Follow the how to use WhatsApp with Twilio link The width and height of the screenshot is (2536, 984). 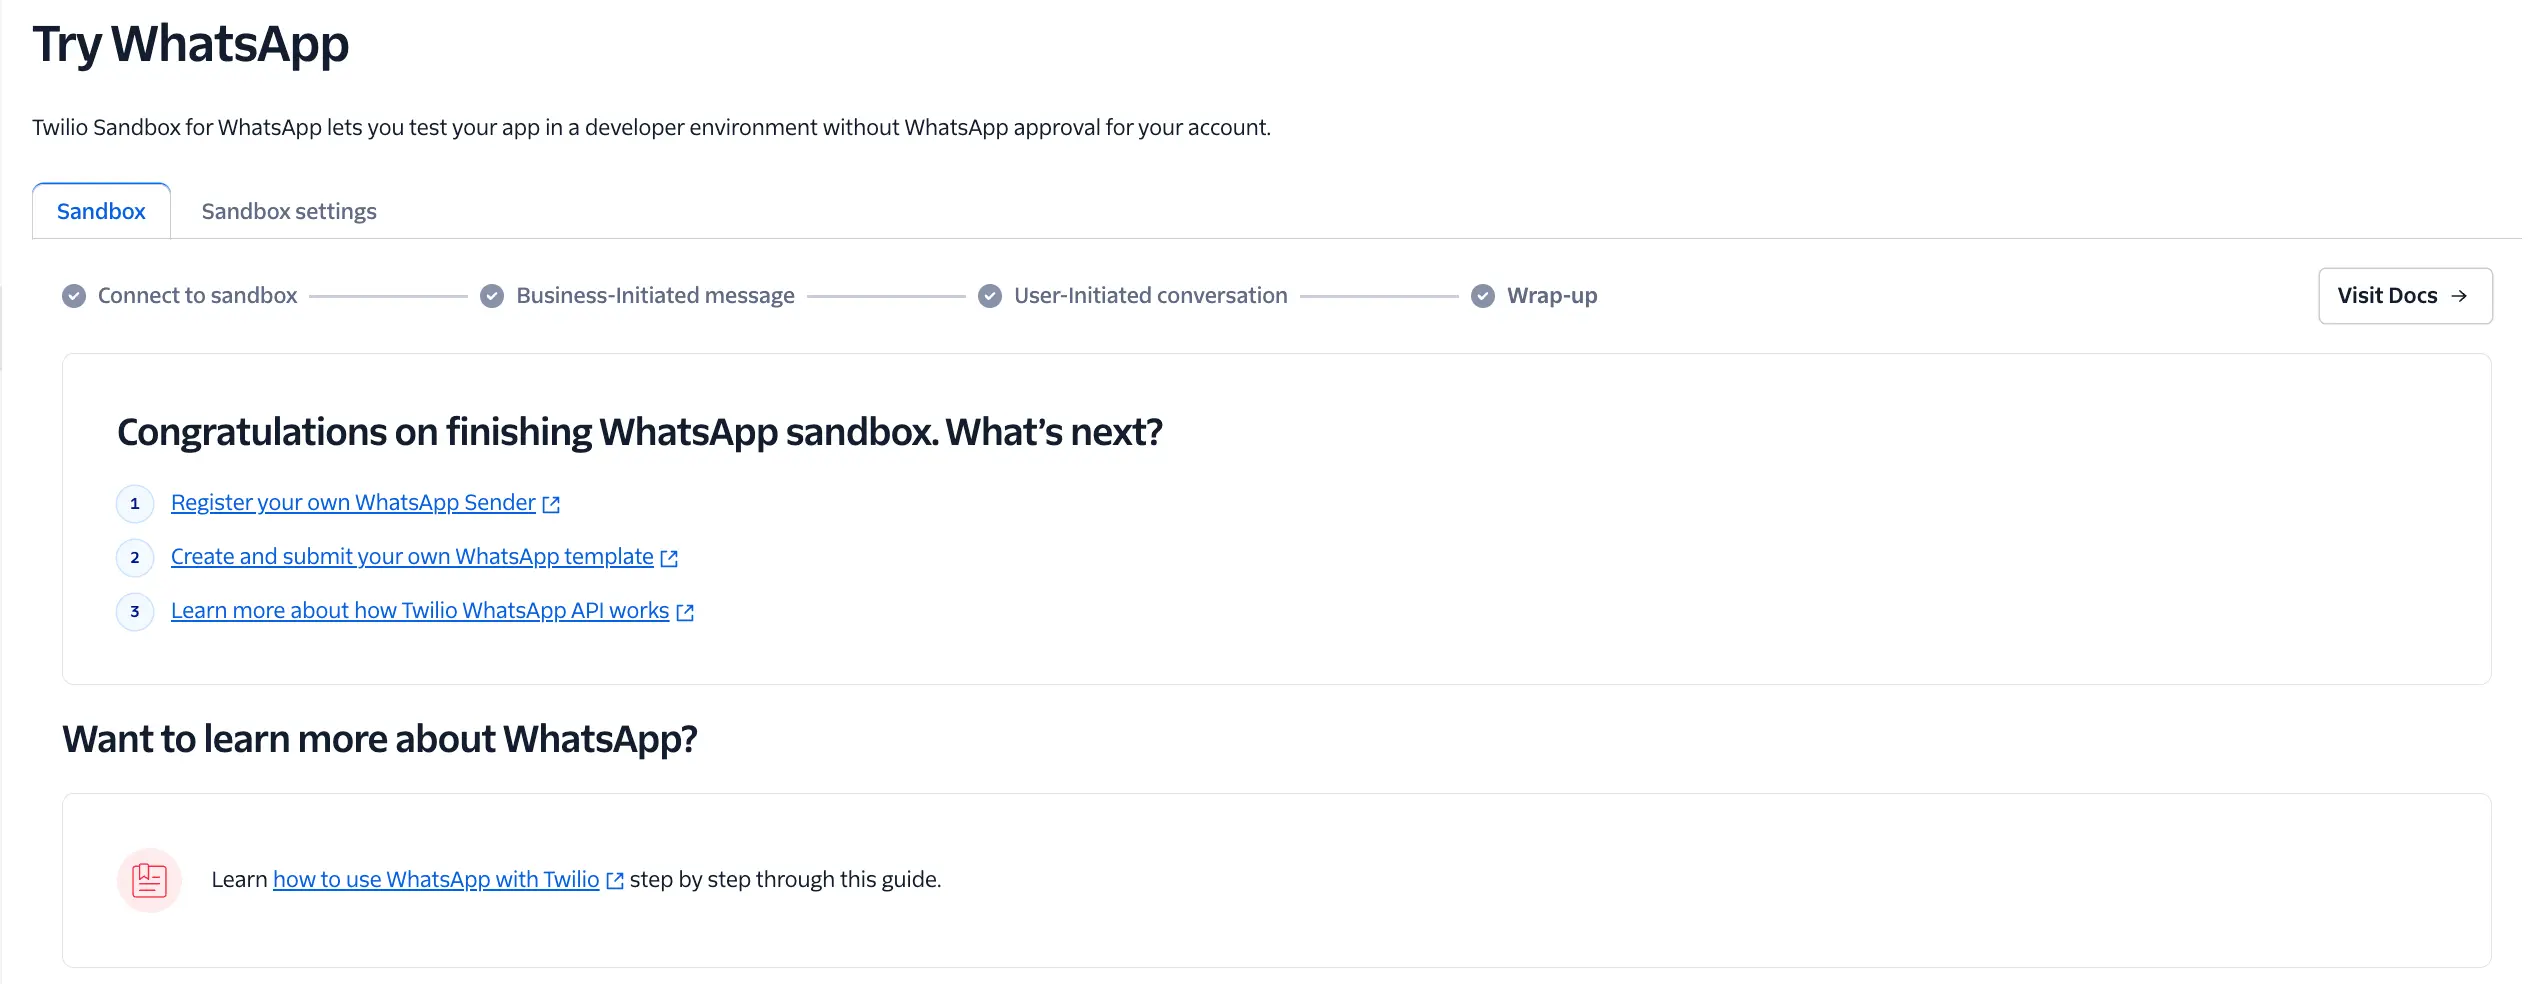tap(436, 880)
